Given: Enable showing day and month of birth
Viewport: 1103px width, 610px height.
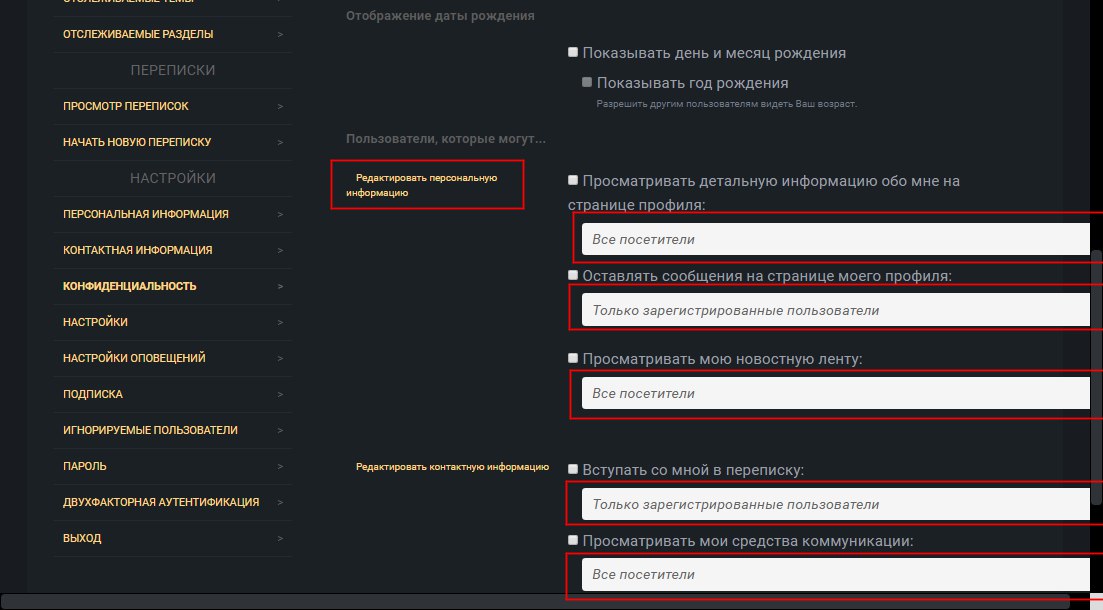Looking at the screenshot, I should coord(573,52).
